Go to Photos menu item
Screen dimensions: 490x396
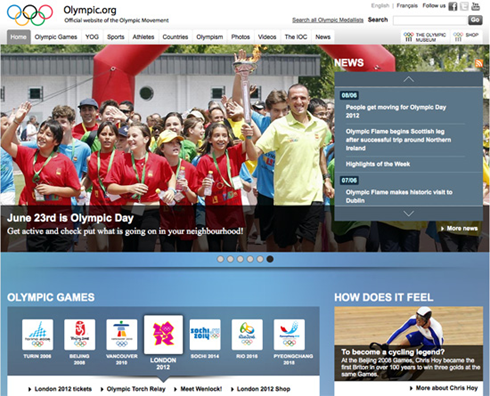[240, 37]
